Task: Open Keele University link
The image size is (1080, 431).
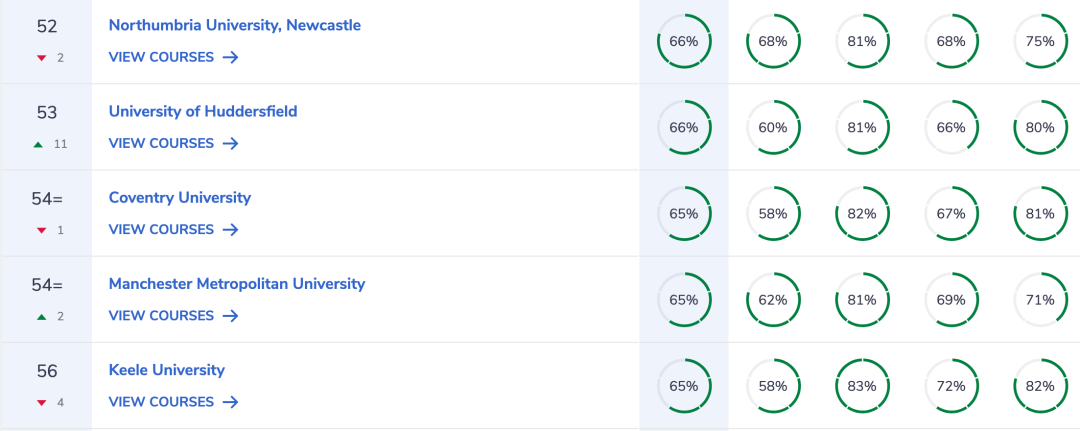Action: 167,370
